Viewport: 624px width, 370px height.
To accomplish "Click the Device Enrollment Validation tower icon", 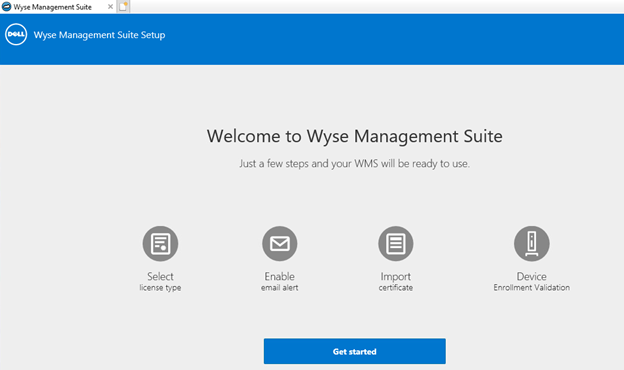I will (532, 243).
